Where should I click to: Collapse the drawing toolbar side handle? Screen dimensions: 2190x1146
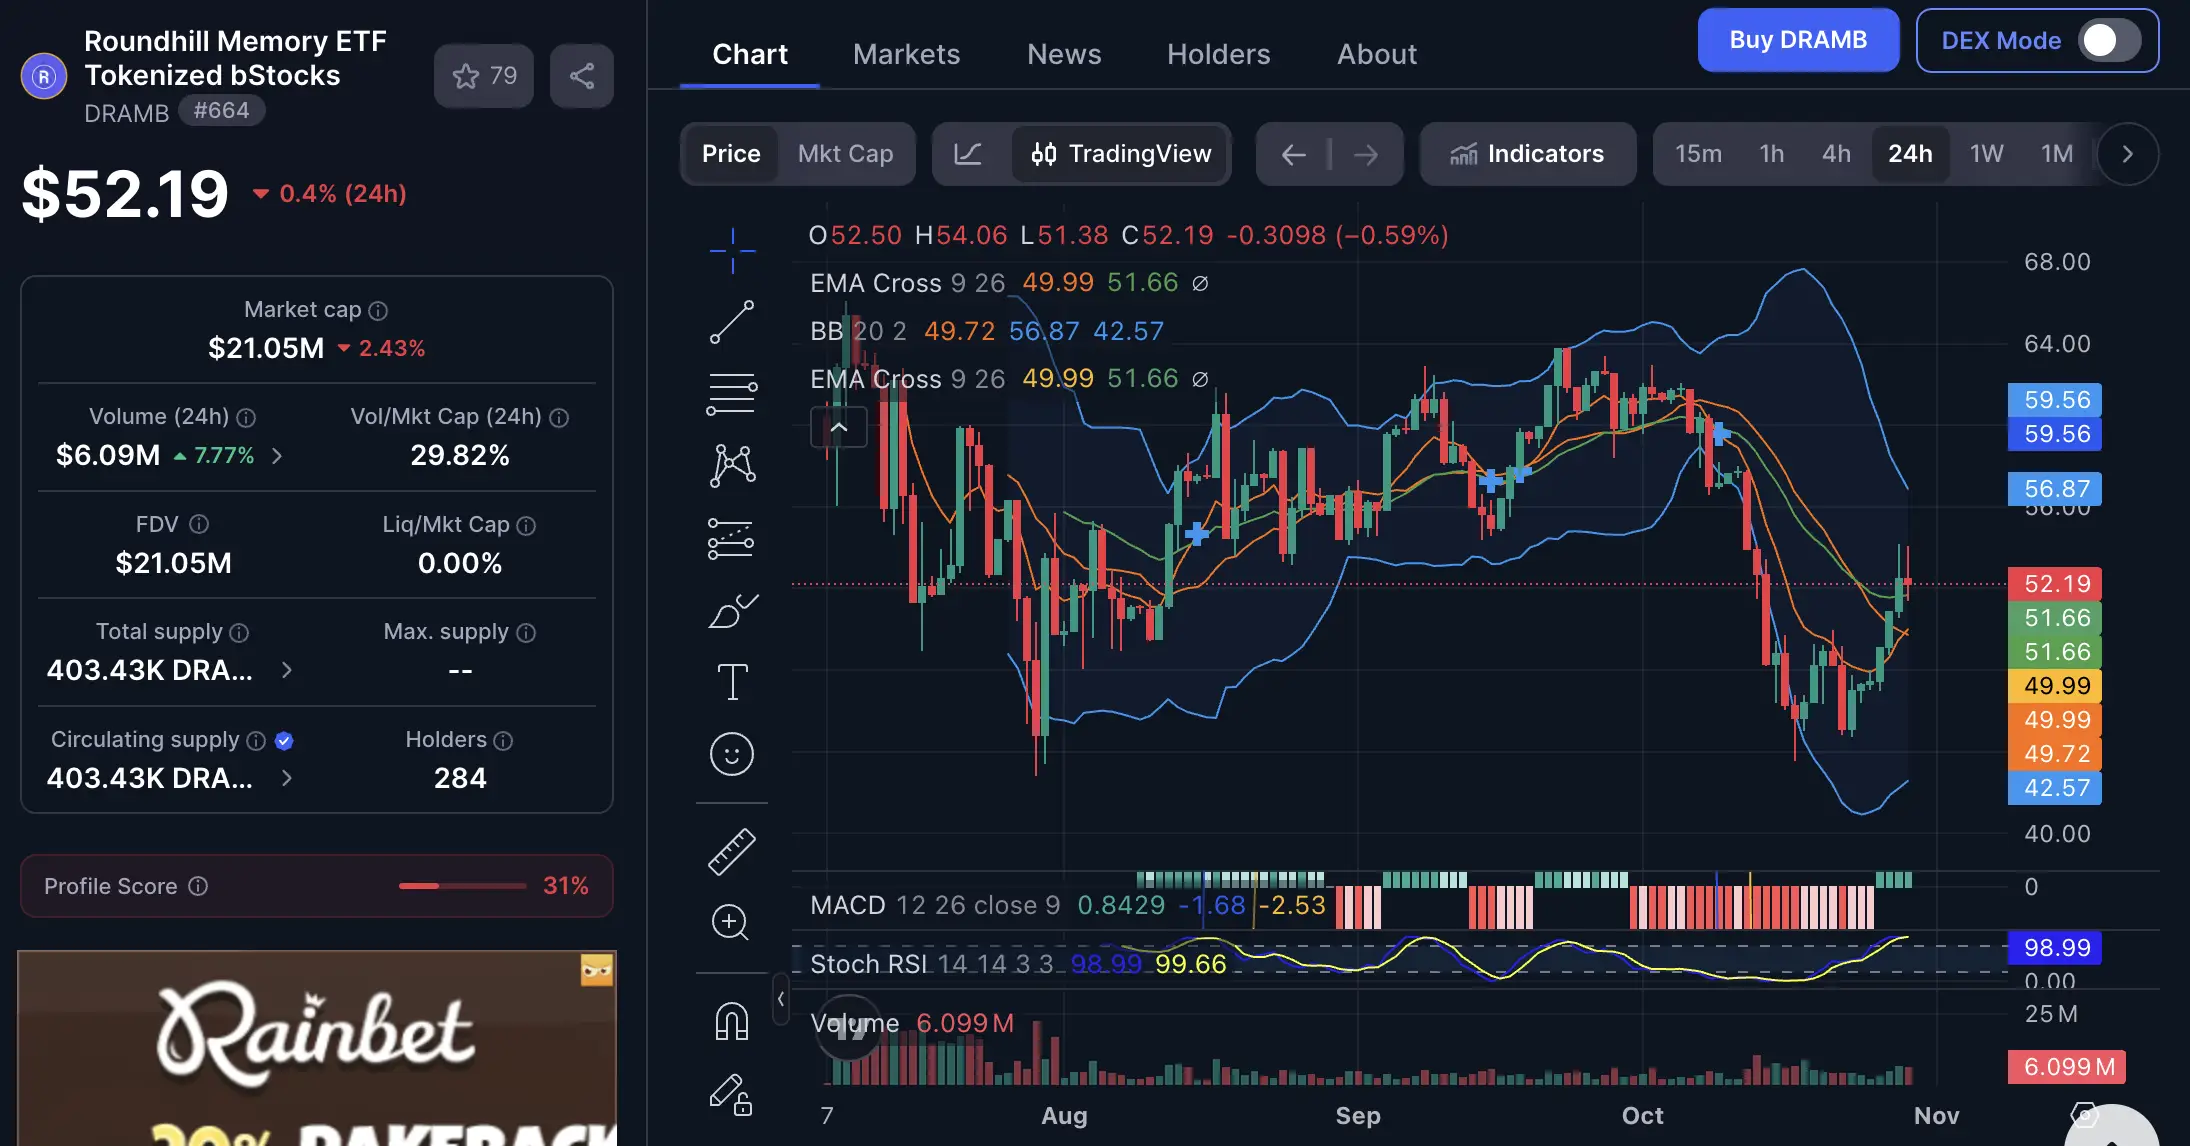coord(781,998)
